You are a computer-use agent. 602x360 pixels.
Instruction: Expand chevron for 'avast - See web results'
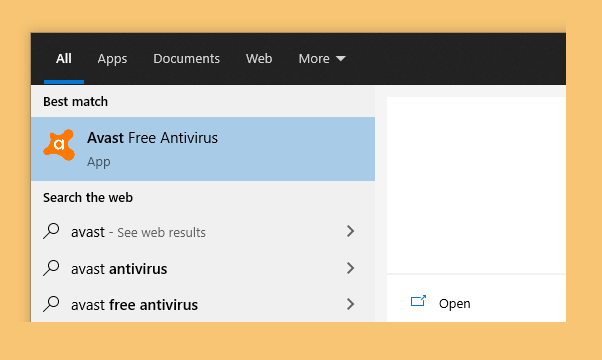[x=350, y=231]
